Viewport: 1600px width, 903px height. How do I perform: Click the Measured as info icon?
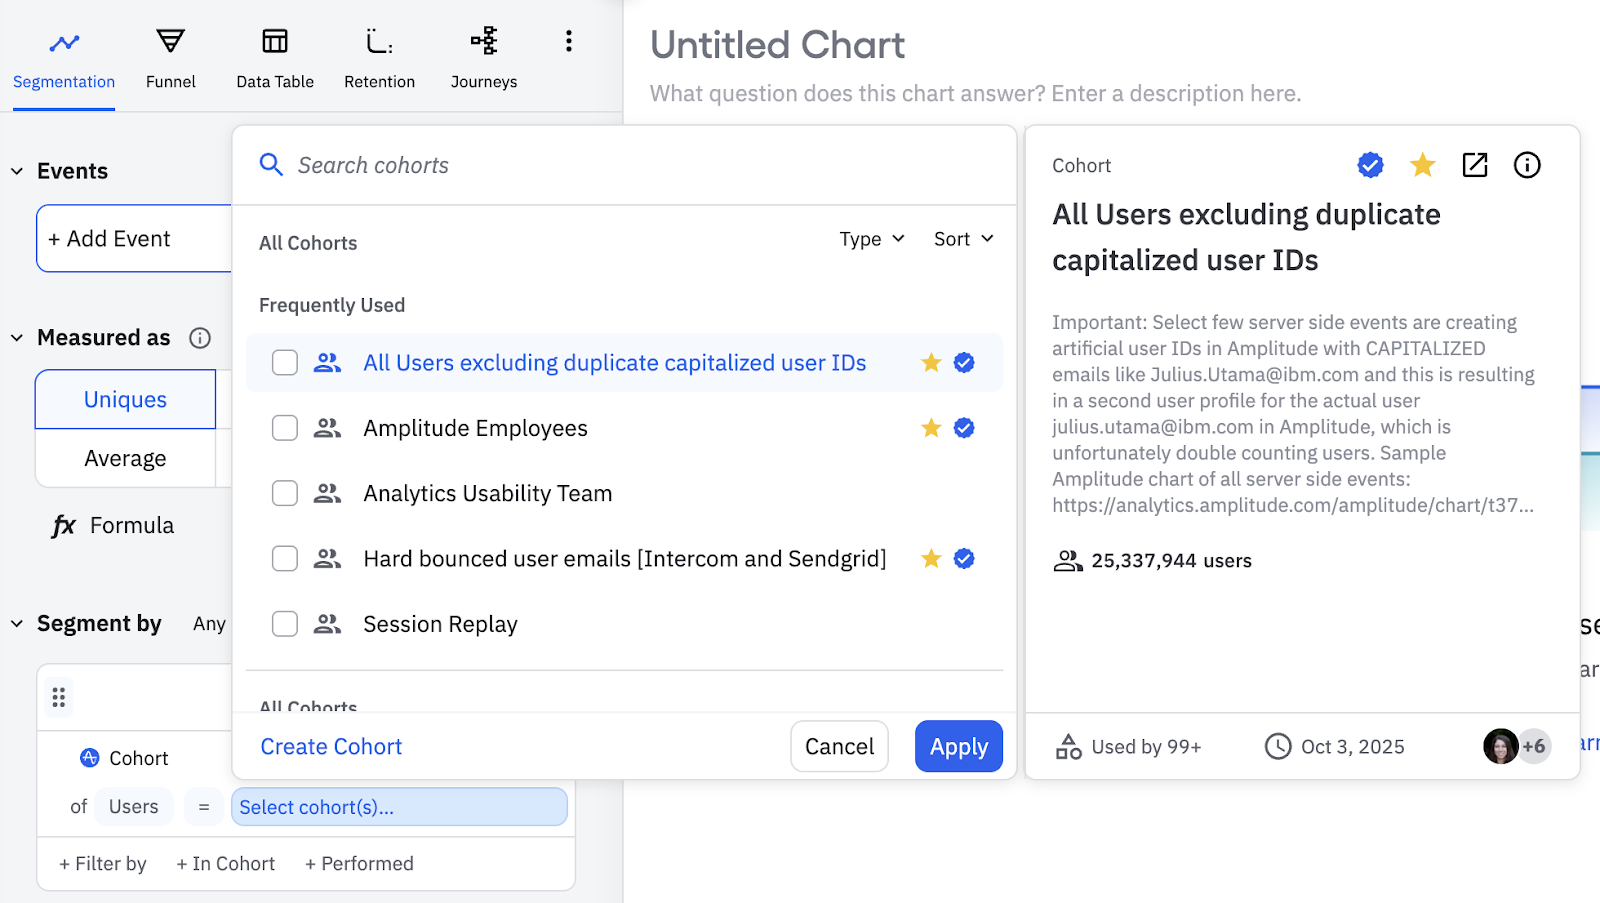click(x=200, y=338)
